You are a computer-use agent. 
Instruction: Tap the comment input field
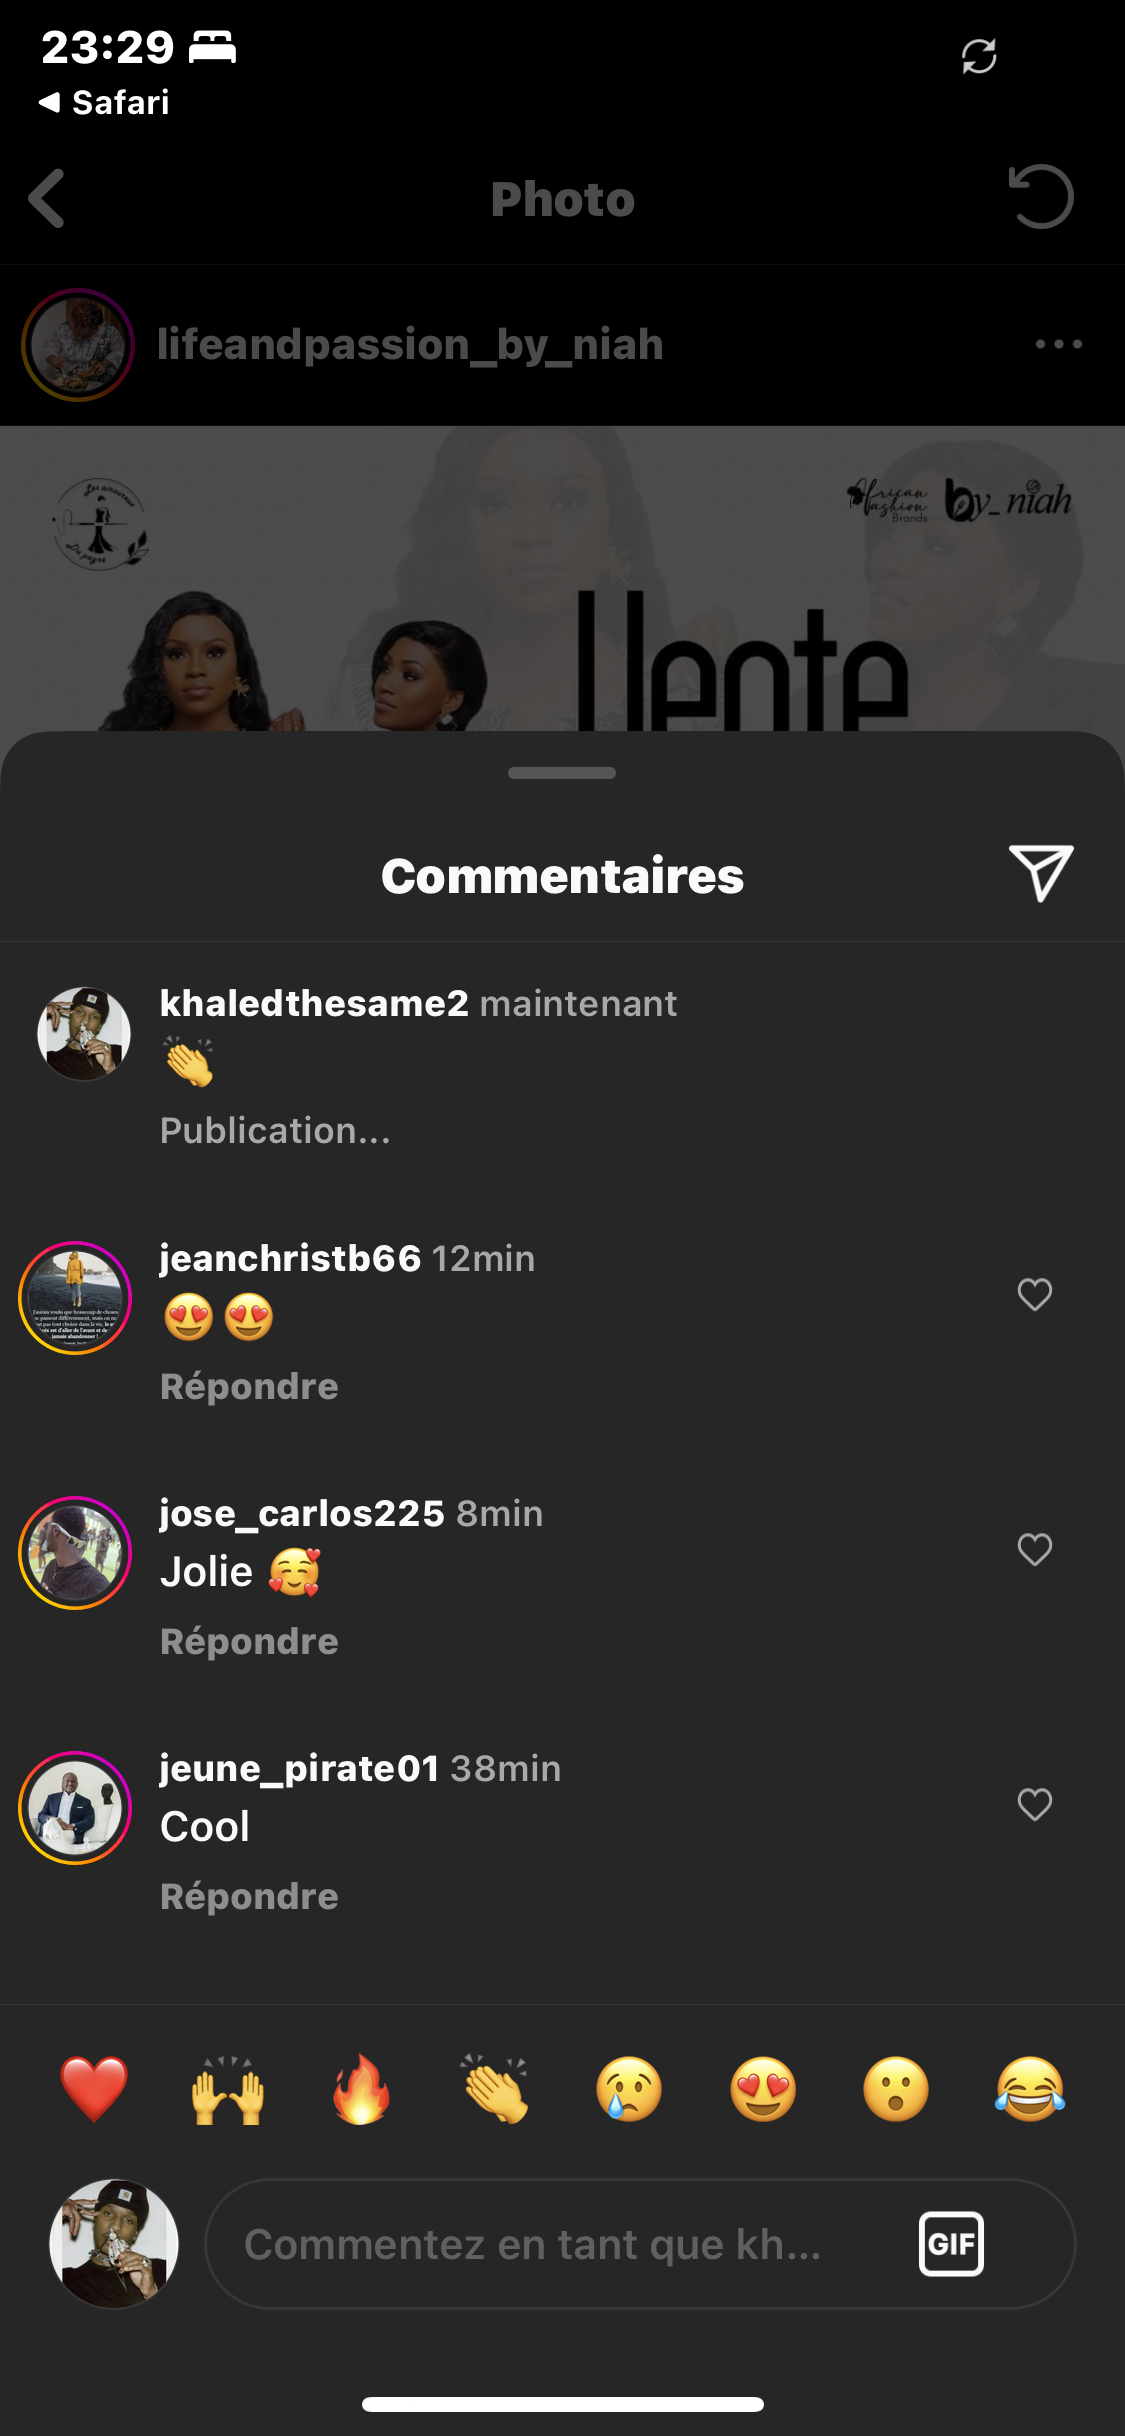[x=560, y=2243]
